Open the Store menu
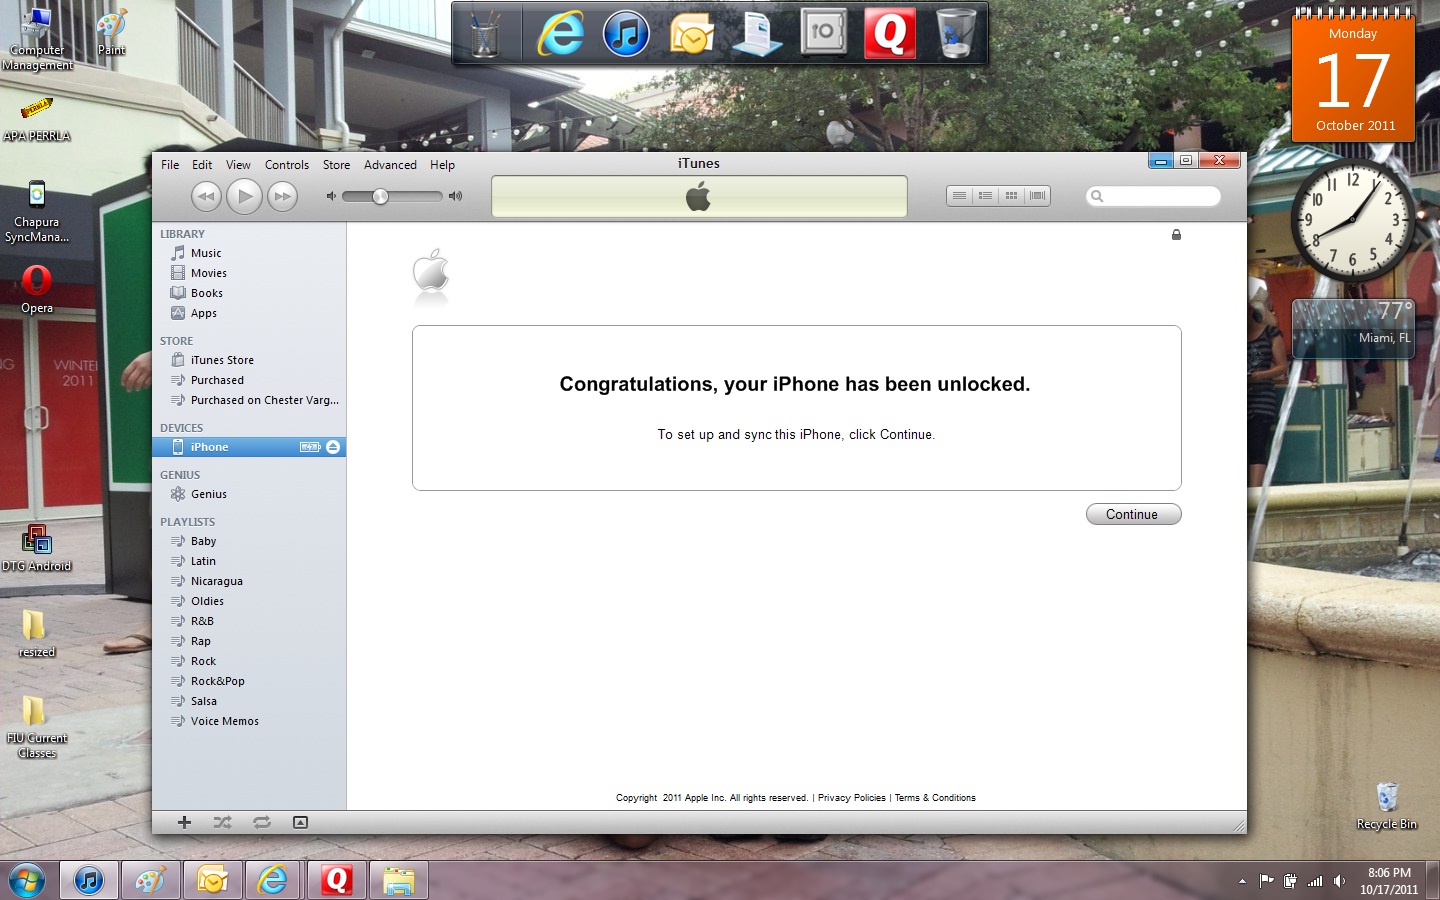Viewport: 1440px width, 900px height. (x=336, y=165)
